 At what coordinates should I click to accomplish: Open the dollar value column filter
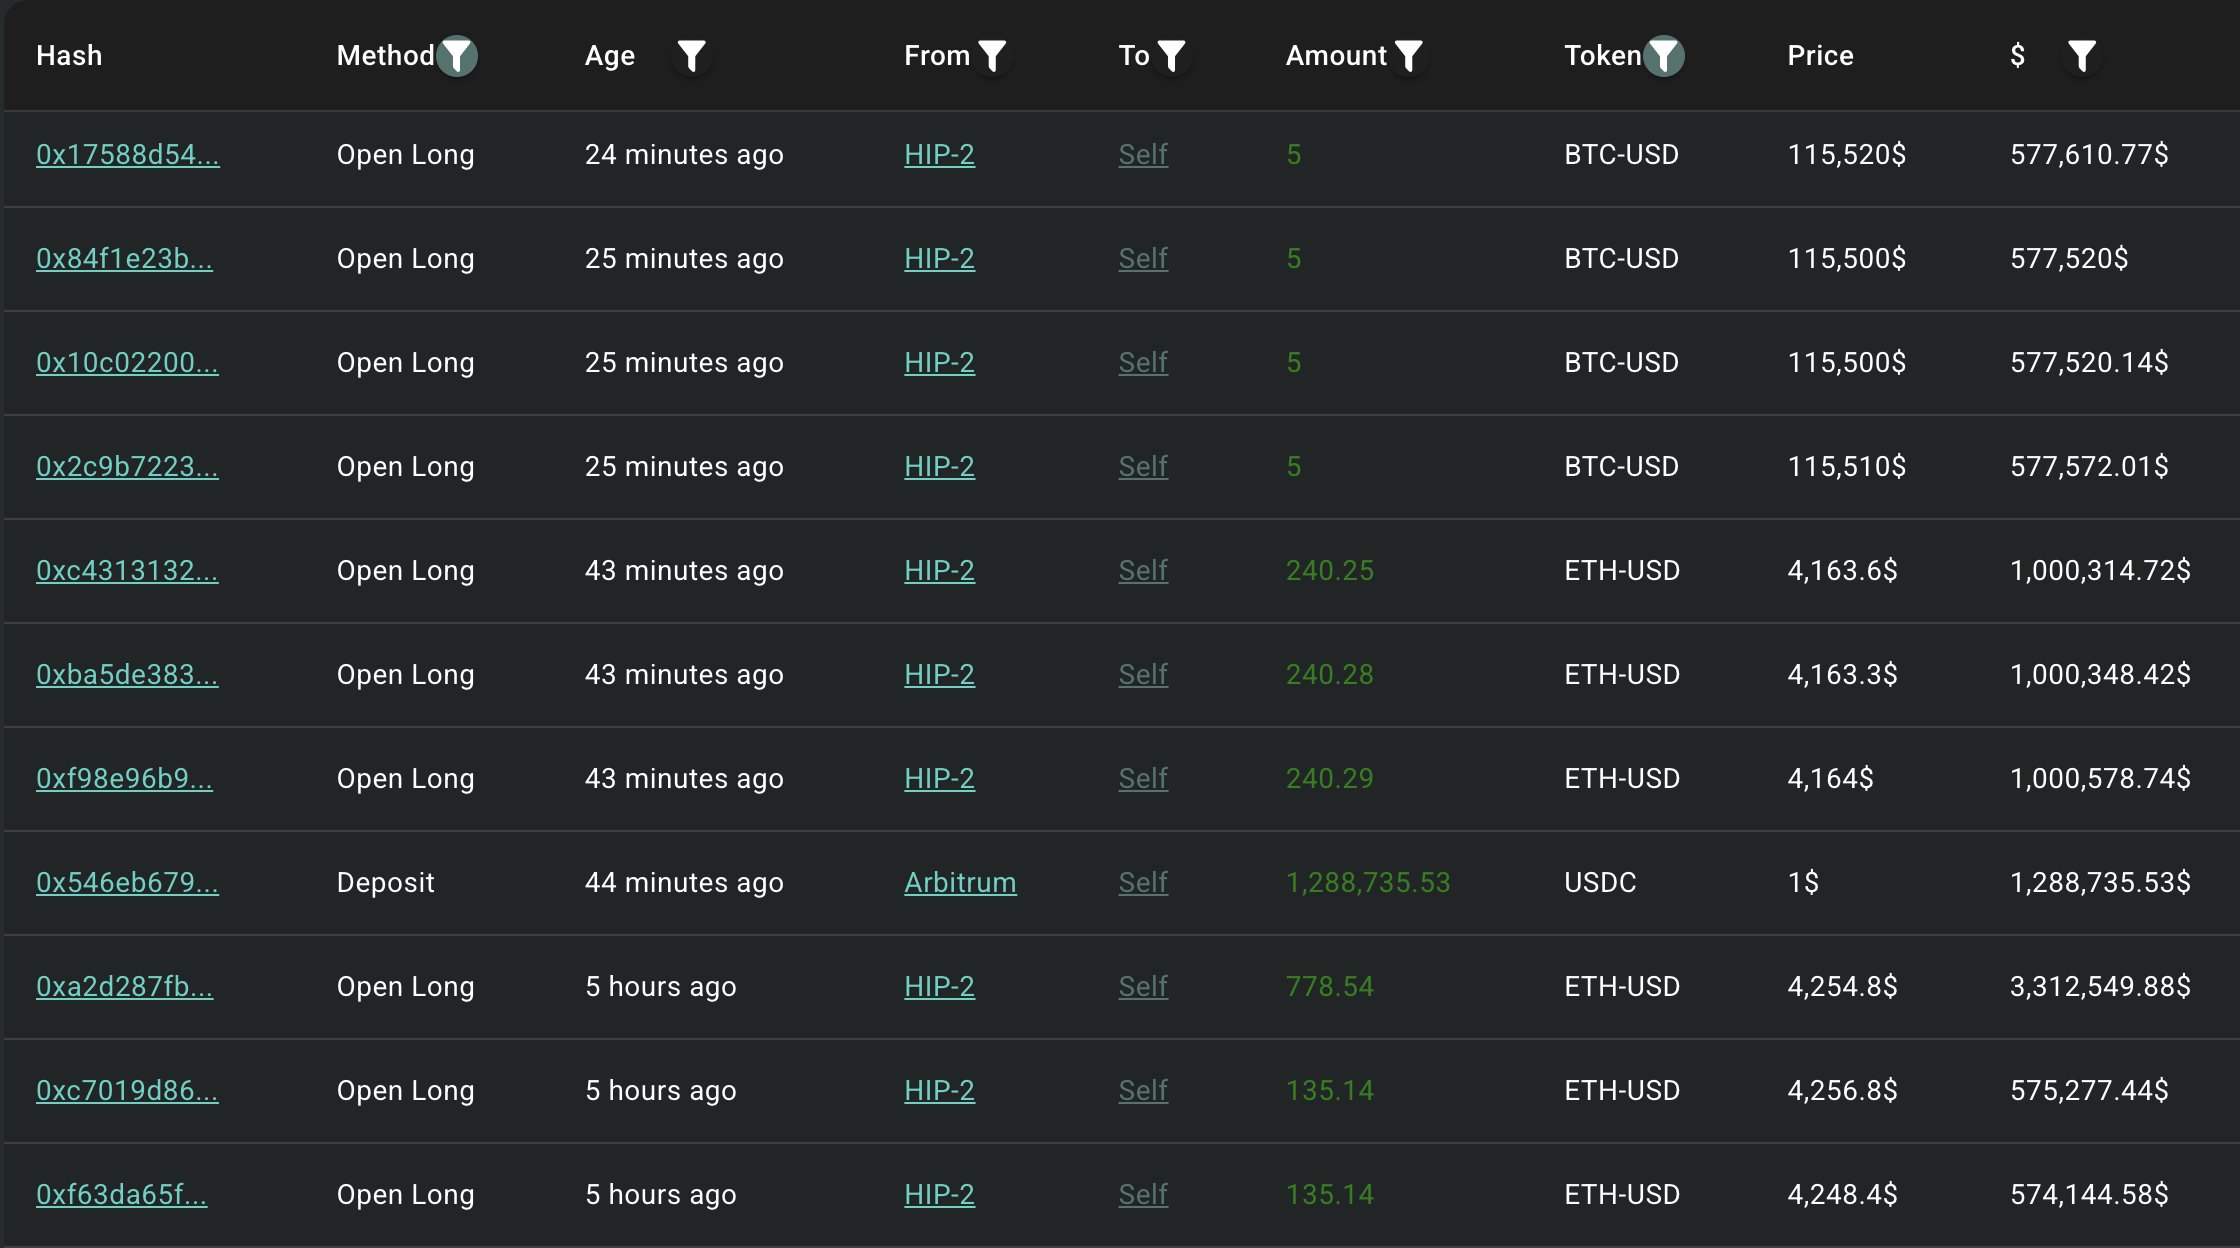2081,56
